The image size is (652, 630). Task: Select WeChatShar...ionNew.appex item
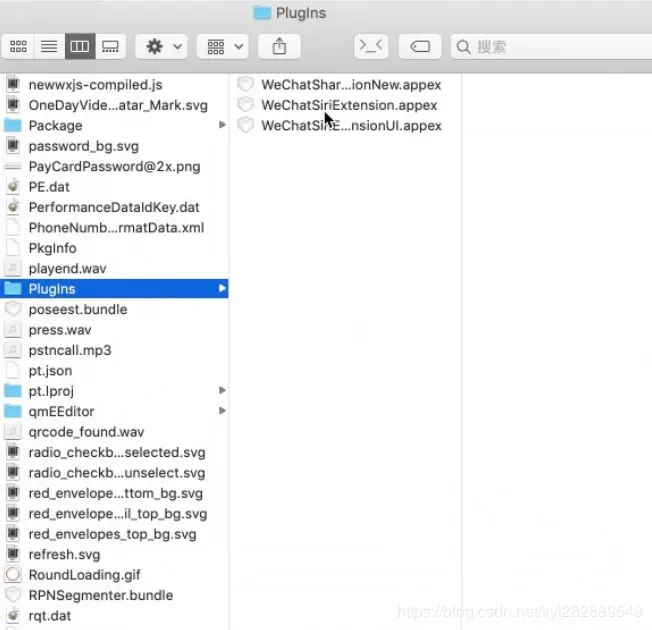(345, 85)
